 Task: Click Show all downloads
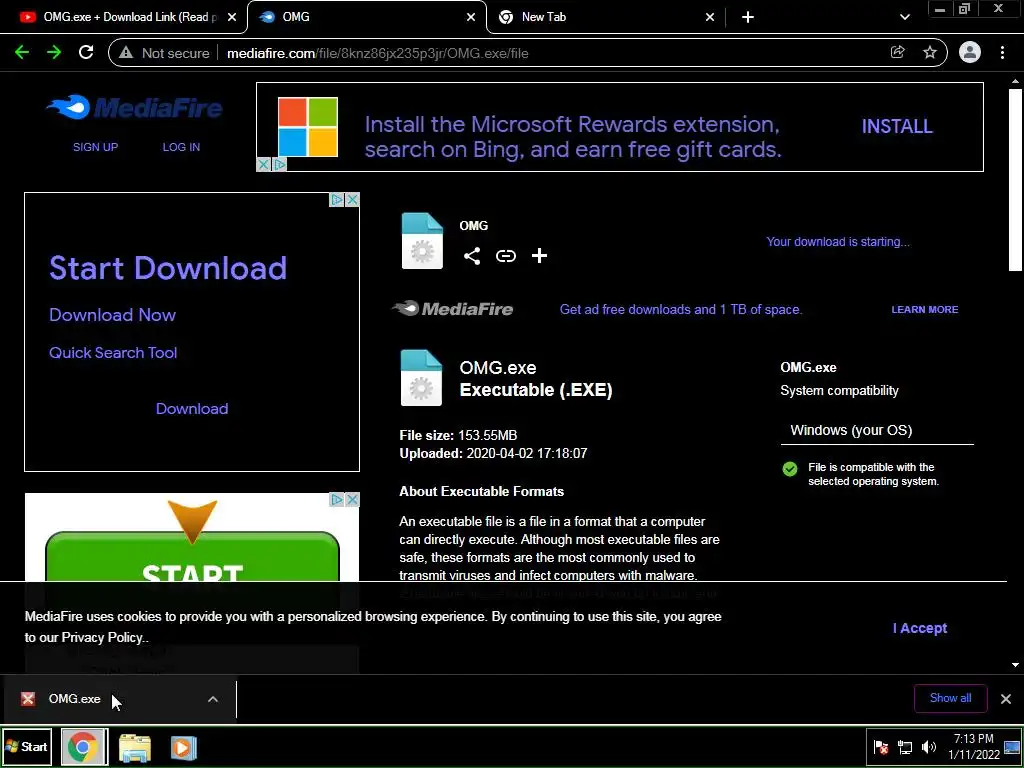pyautogui.click(x=950, y=698)
